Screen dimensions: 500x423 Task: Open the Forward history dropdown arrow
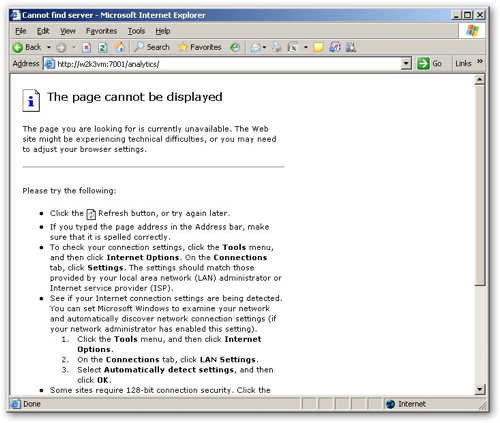tap(74, 48)
